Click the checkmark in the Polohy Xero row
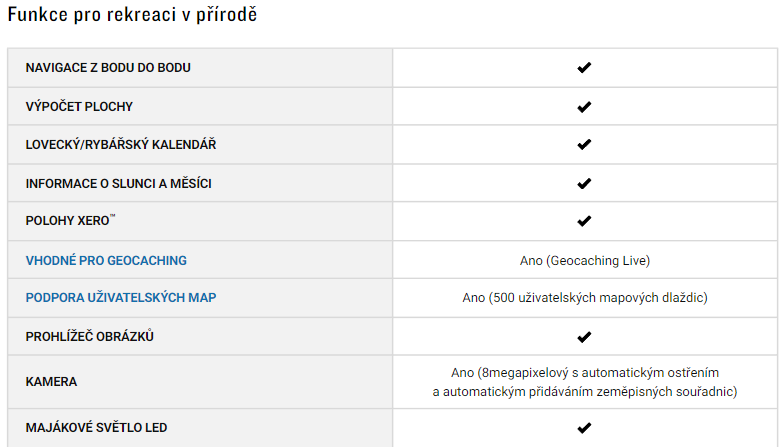This screenshot has height=447, width=779. click(584, 221)
